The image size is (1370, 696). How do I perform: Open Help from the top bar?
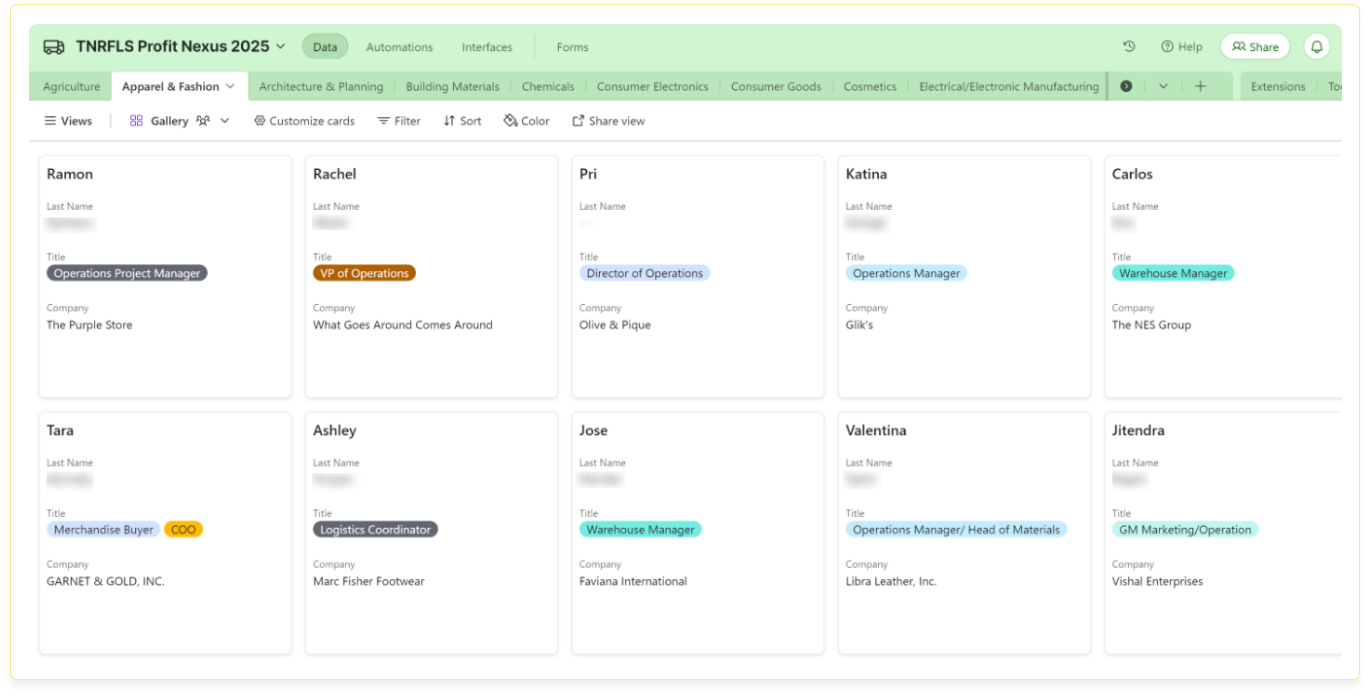tap(1181, 47)
